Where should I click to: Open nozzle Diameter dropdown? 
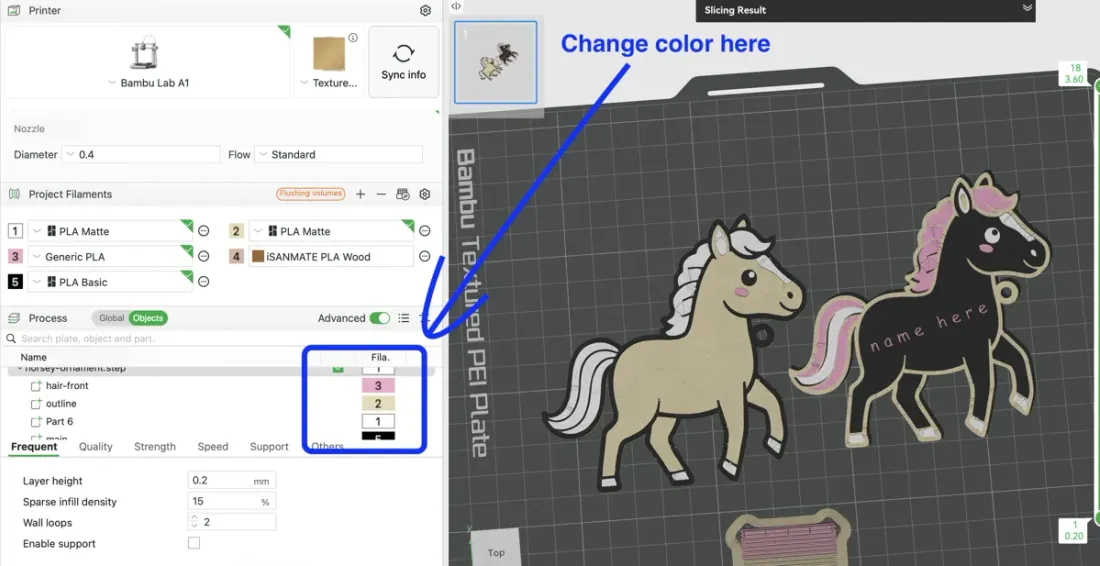click(141, 154)
